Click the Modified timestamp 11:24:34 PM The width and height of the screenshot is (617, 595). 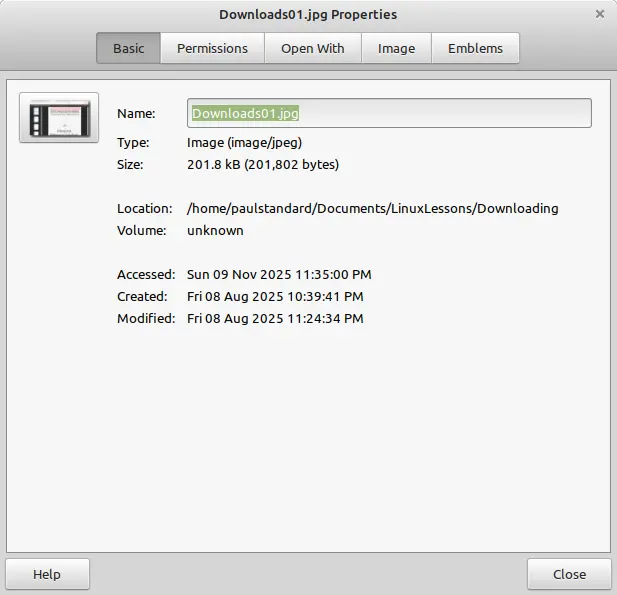325,319
